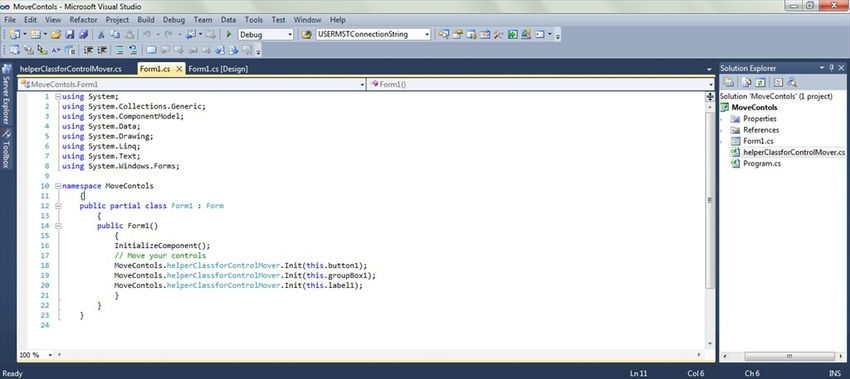Click the Properties icon in Solution Explorer
The height and width of the screenshot is (379, 850).
730,82
